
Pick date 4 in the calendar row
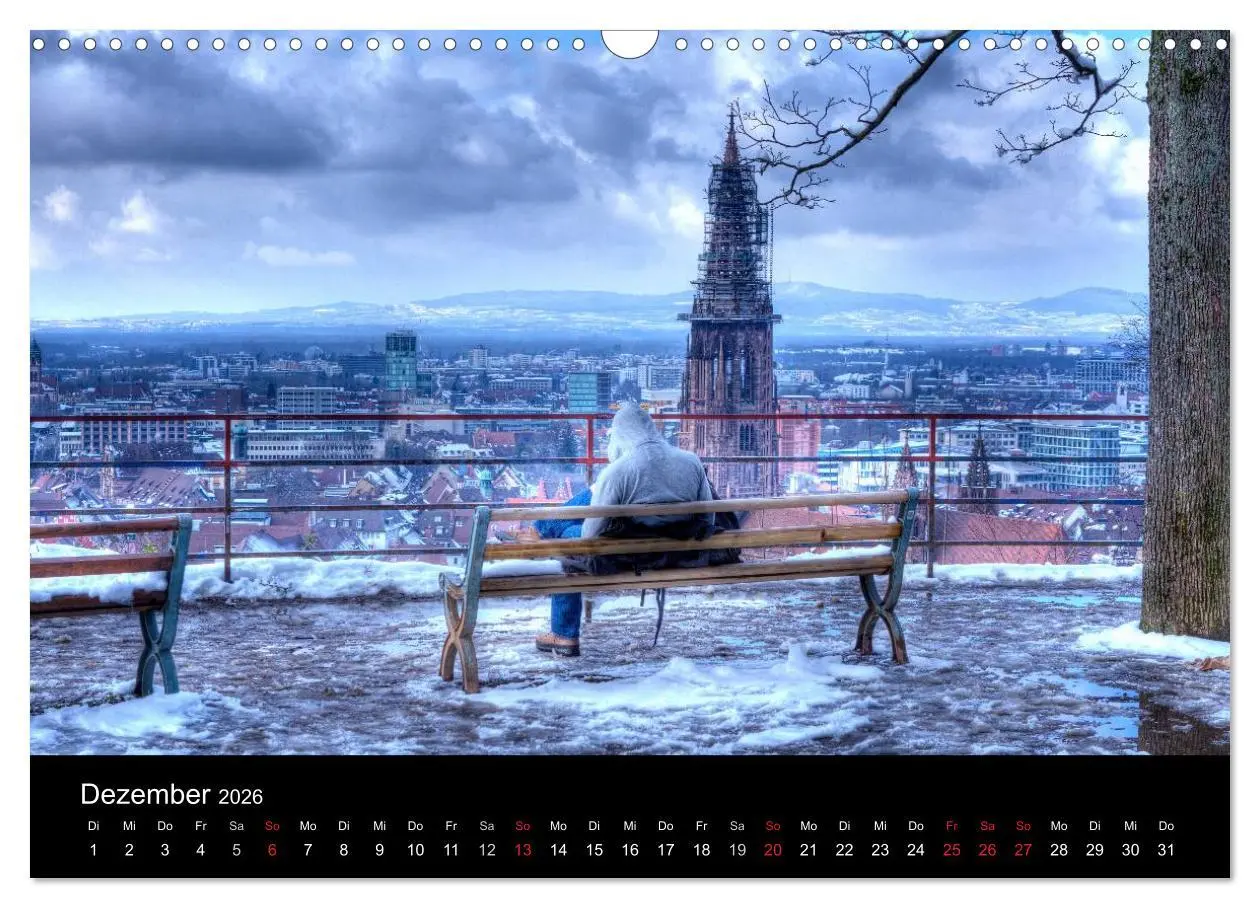point(200,850)
